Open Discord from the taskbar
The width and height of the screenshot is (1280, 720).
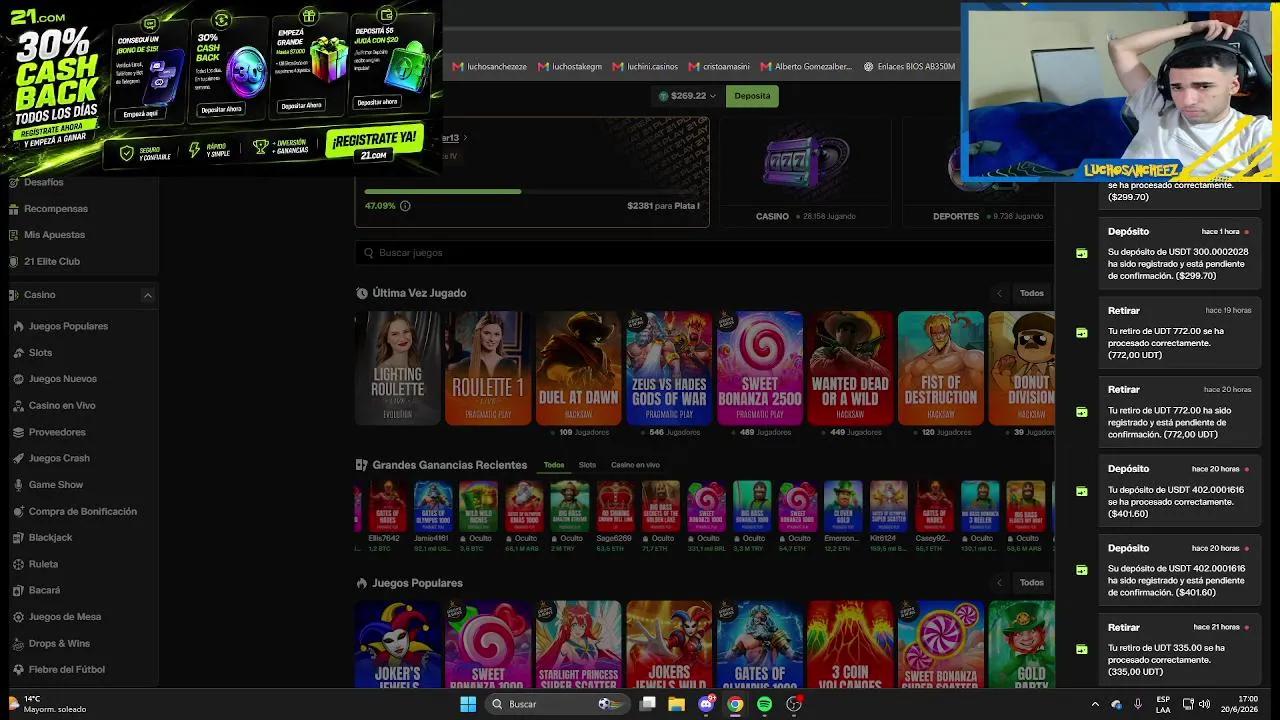point(706,704)
